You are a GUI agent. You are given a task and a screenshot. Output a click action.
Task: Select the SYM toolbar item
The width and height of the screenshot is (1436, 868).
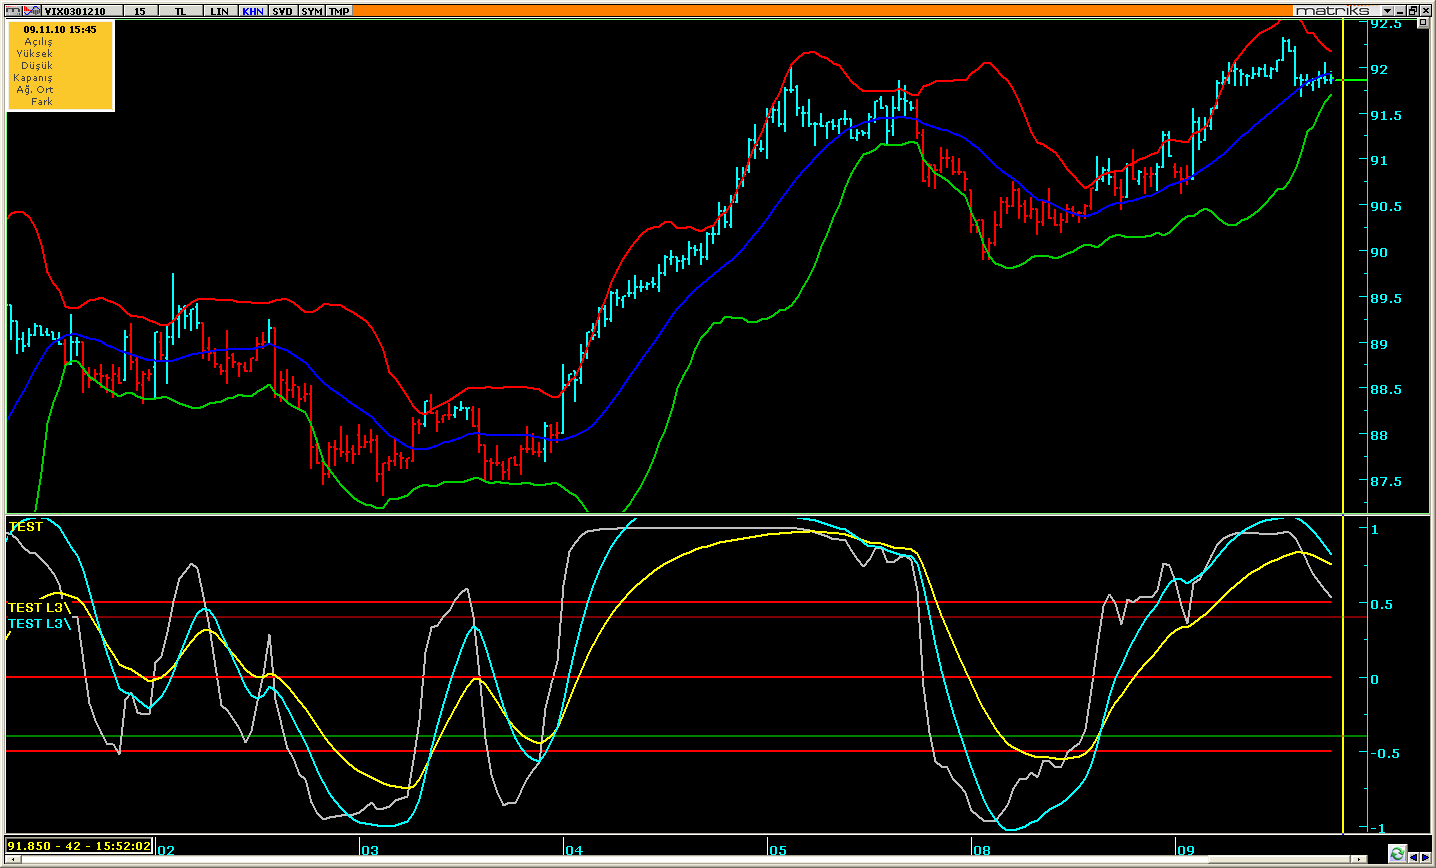point(311,11)
